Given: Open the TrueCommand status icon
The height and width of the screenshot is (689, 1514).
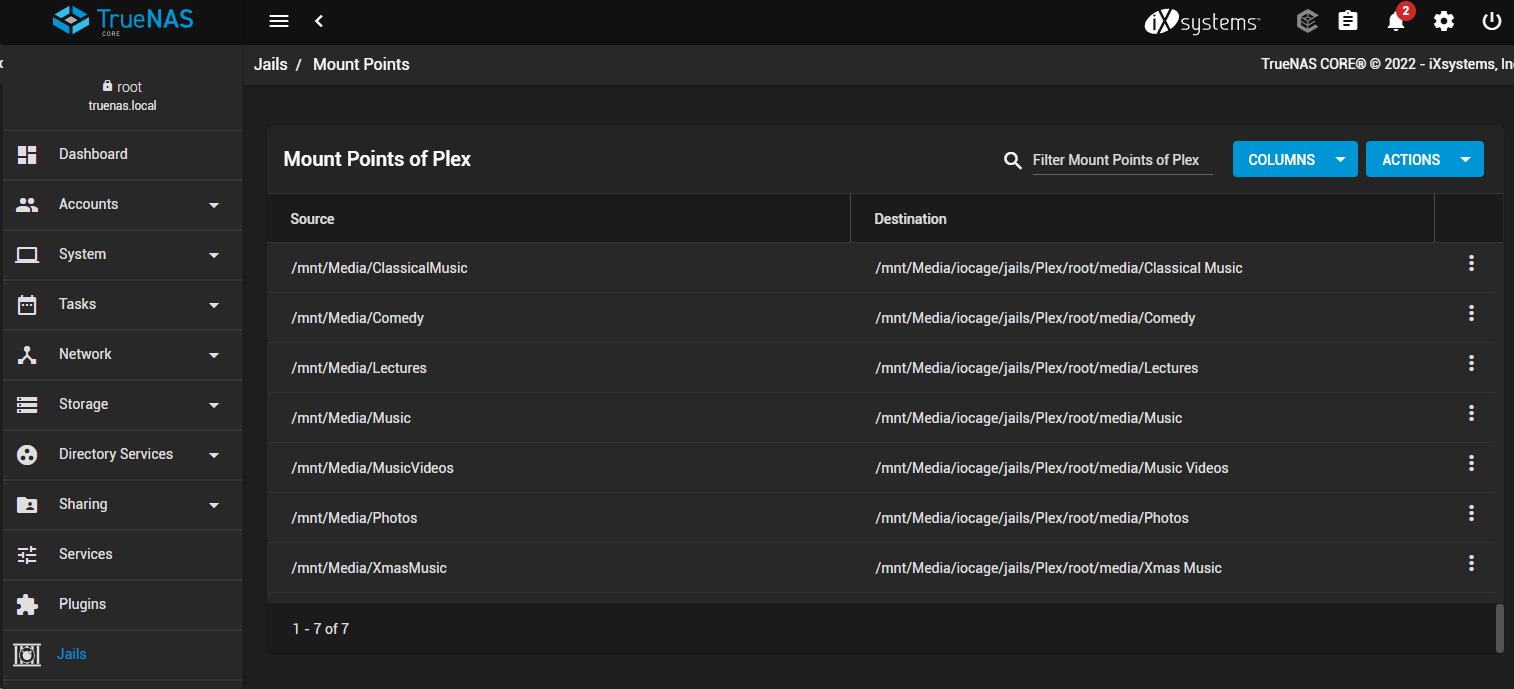Looking at the screenshot, I should point(1307,21).
